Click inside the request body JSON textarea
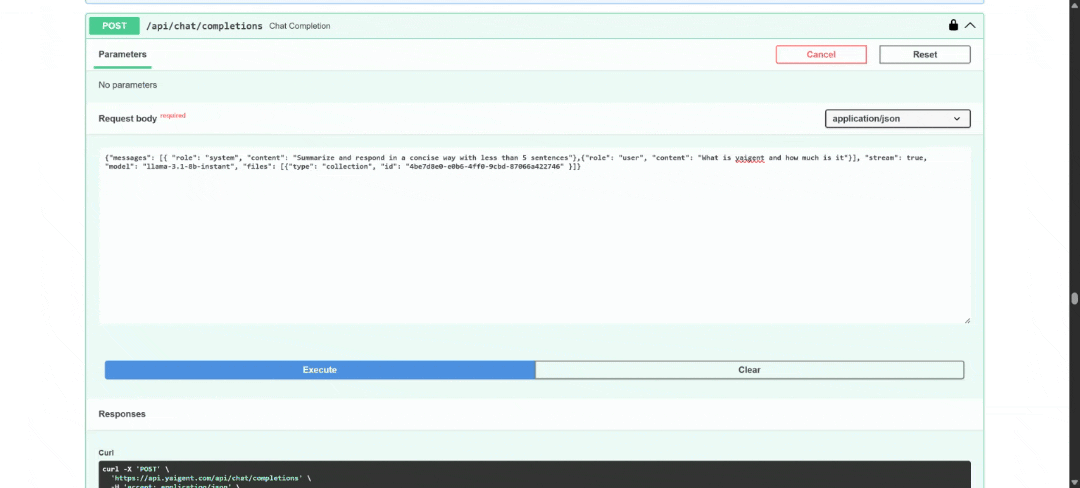1080x488 pixels. pos(535,240)
